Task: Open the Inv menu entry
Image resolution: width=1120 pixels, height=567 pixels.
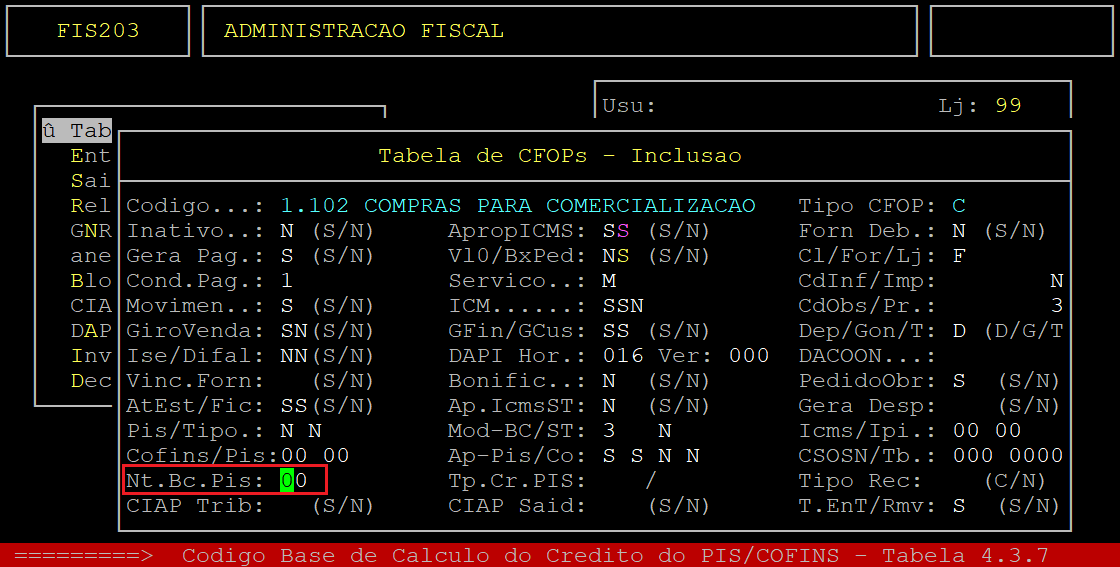Action: pos(90,356)
